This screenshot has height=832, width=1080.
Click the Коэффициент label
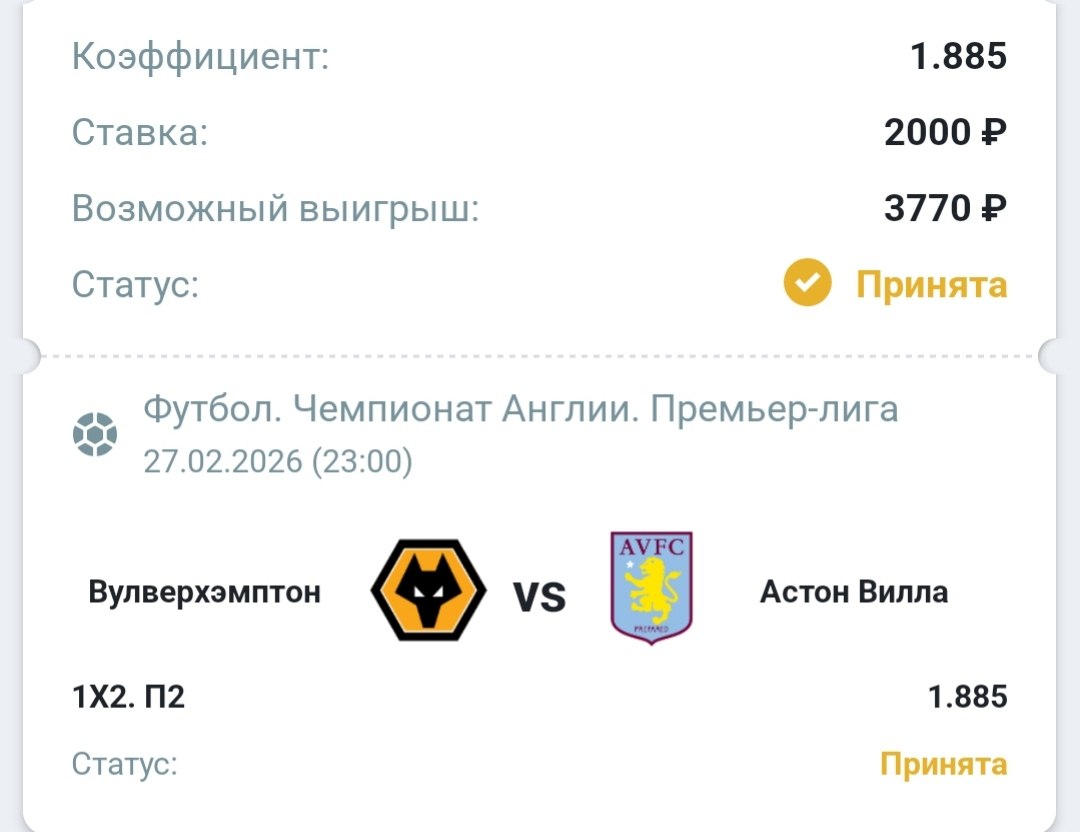(201, 56)
